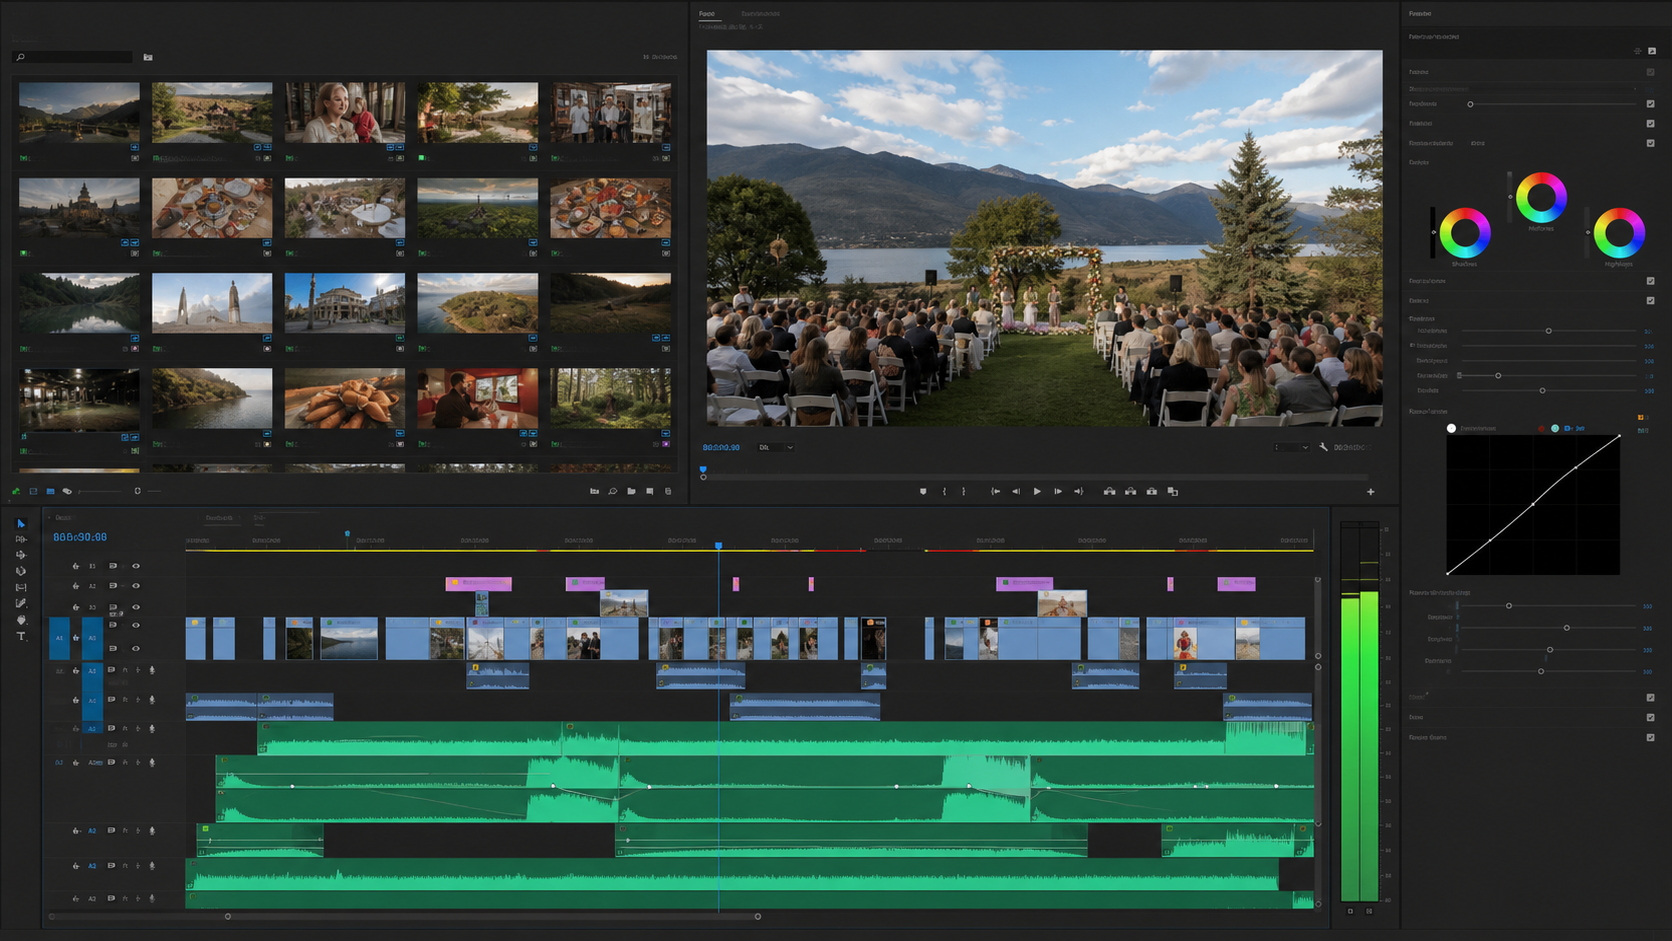The width and height of the screenshot is (1672, 941).
Task: Click the project panel search field
Action: (x=72, y=57)
